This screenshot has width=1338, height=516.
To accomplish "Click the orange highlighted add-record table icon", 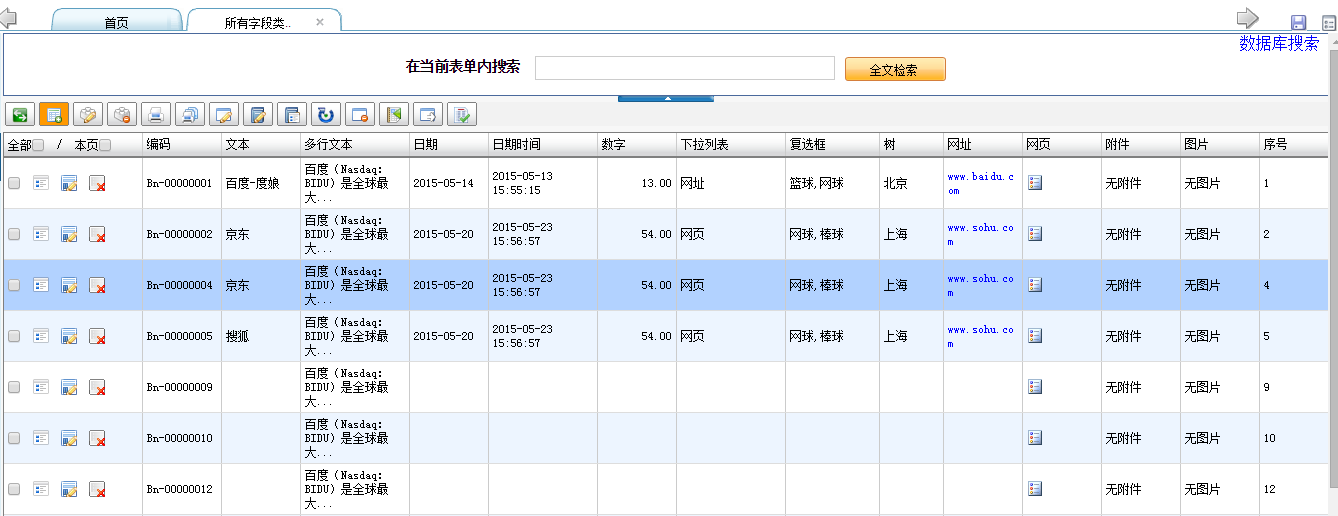I will [54, 114].
